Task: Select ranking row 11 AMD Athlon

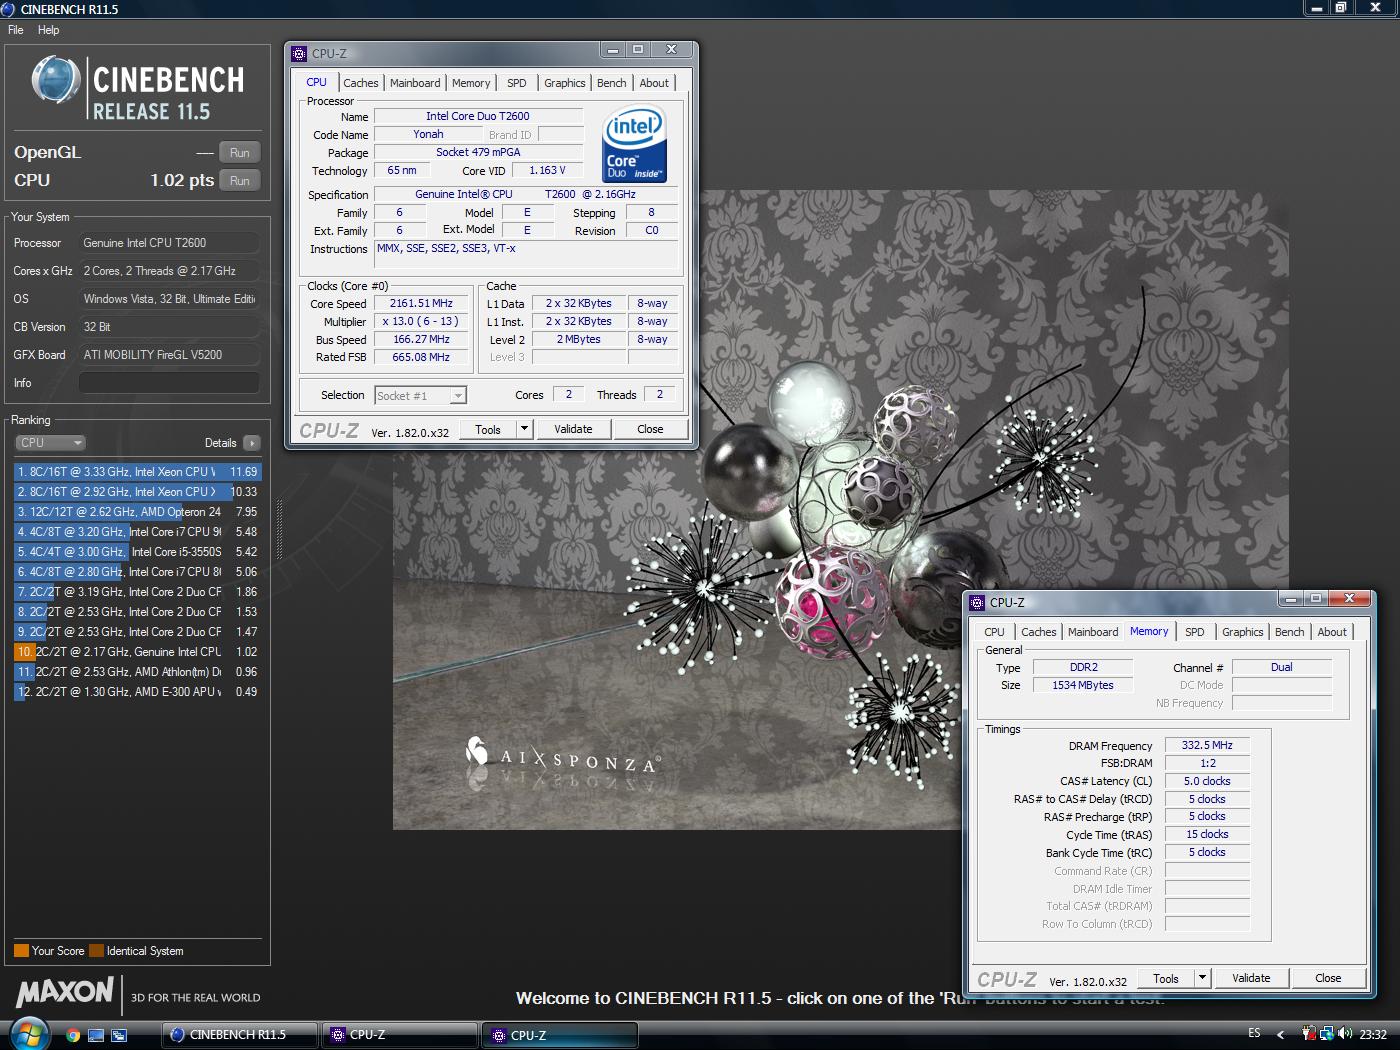Action: coord(137,671)
